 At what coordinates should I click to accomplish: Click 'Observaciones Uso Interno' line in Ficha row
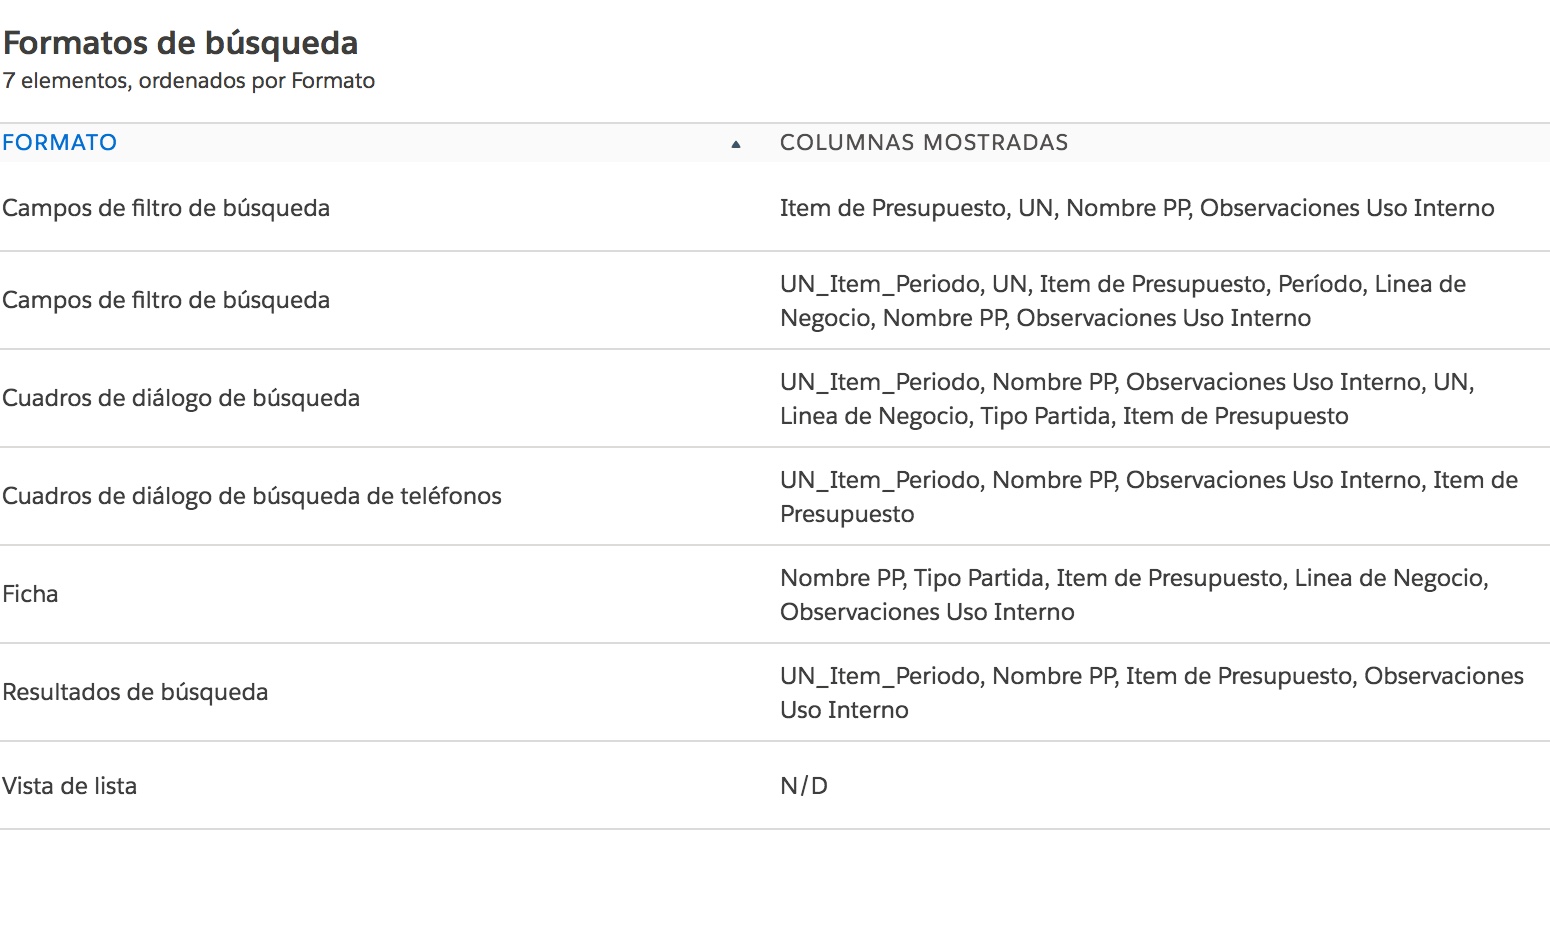(x=927, y=612)
